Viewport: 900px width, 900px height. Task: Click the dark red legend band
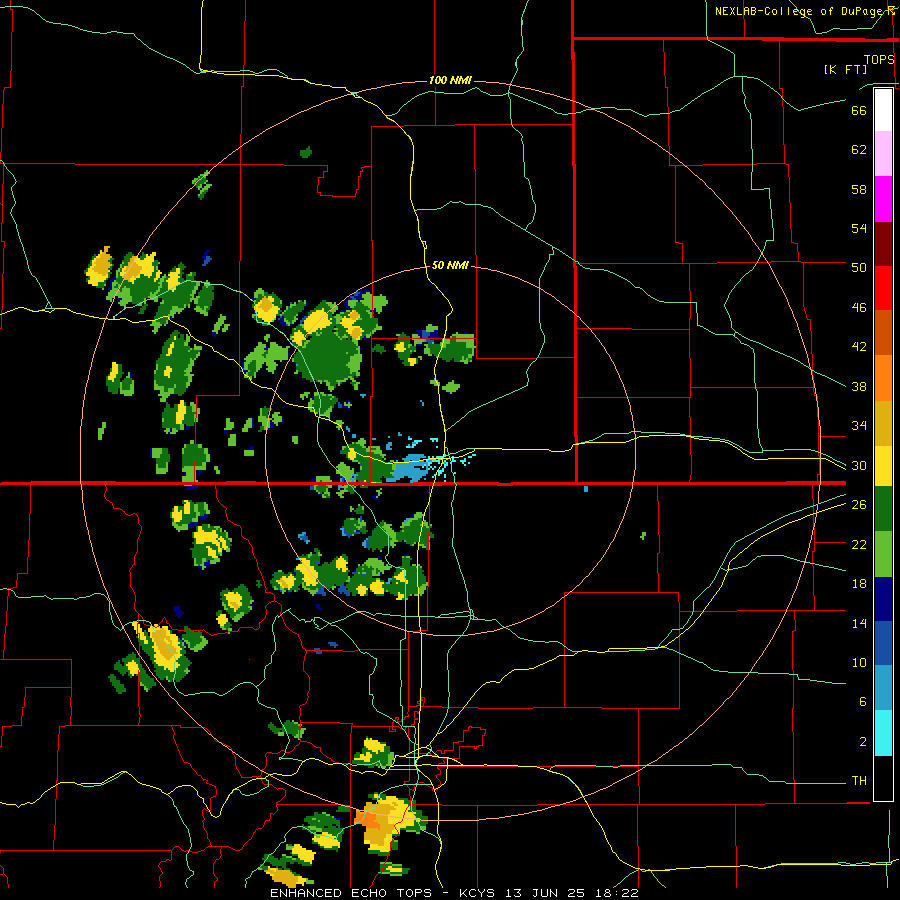(x=883, y=243)
